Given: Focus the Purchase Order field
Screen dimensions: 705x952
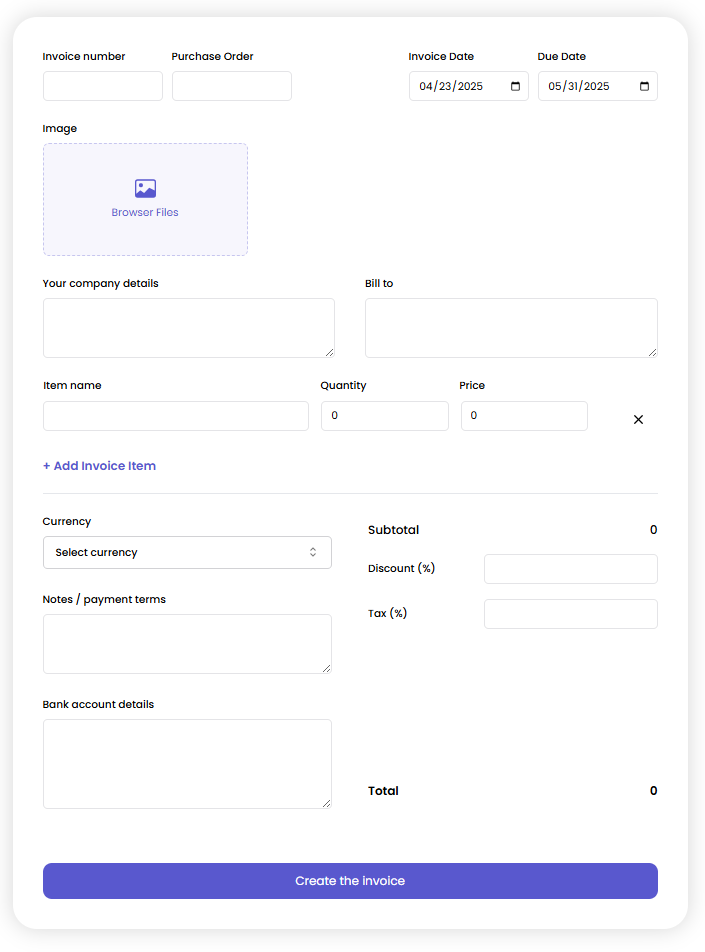Looking at the screenshot, I should pos(231,86).
